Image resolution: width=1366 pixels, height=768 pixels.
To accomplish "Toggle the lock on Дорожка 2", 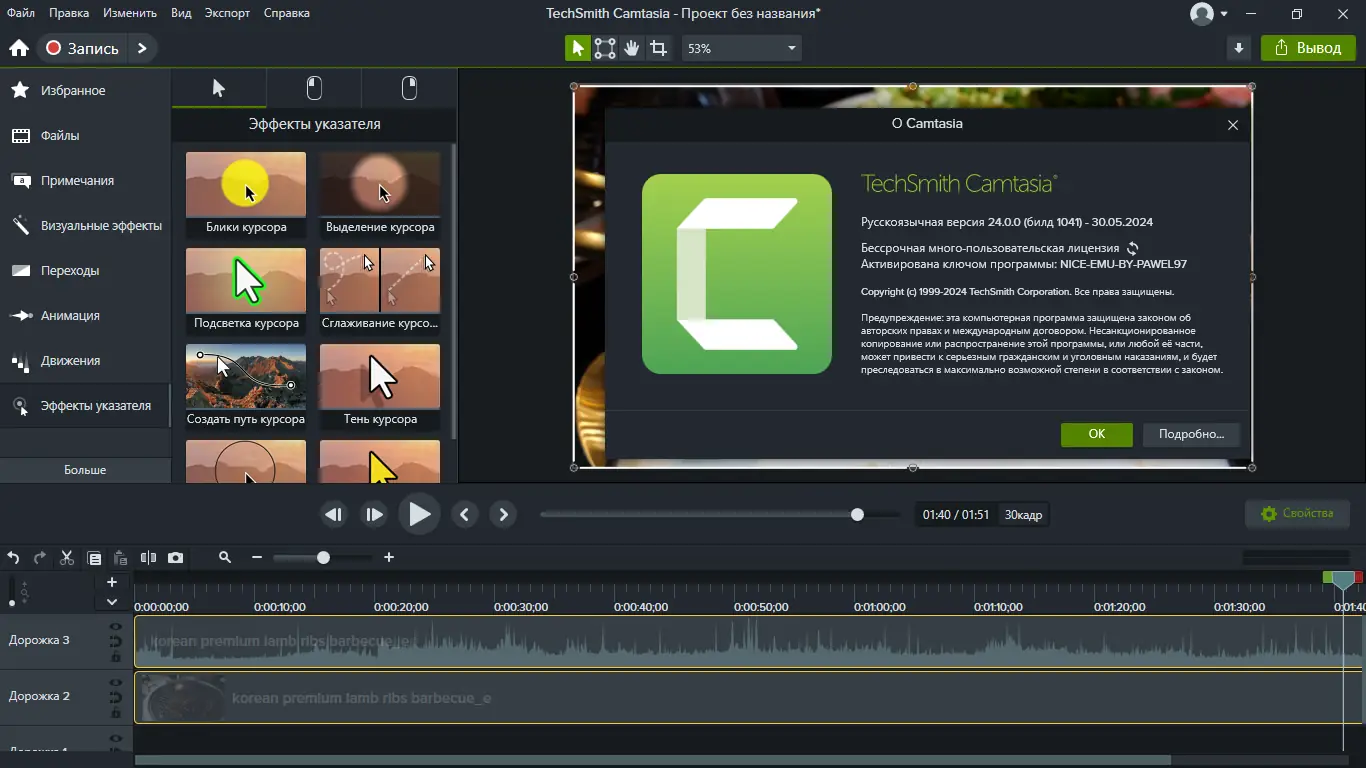I will (116, 713).
